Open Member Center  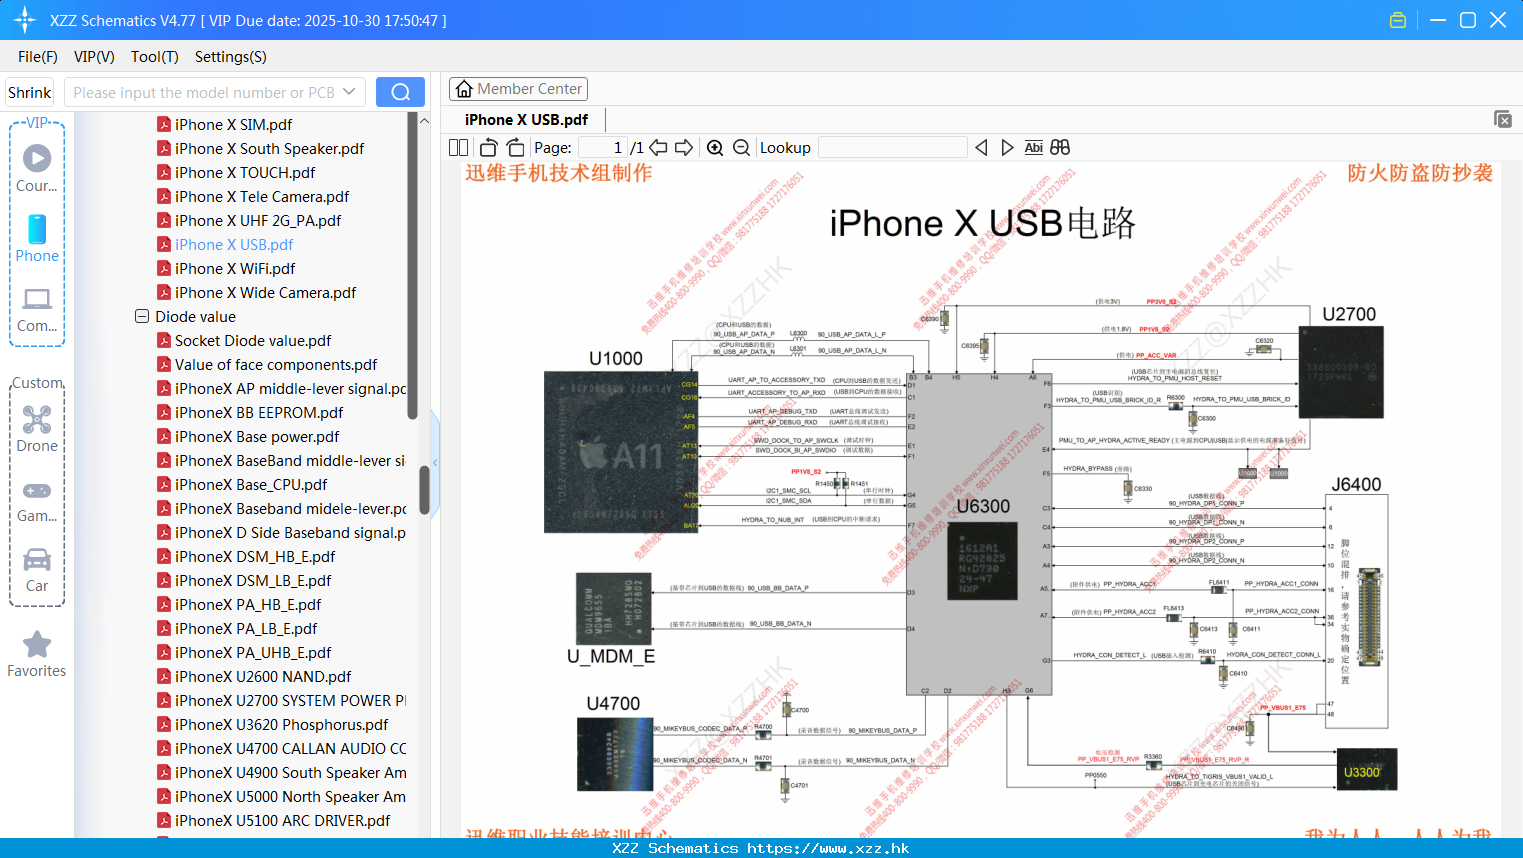point(518,89)
